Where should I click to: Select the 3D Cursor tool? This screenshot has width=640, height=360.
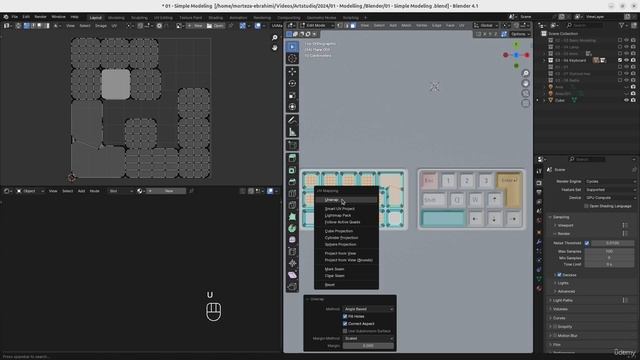click(292, 59)
